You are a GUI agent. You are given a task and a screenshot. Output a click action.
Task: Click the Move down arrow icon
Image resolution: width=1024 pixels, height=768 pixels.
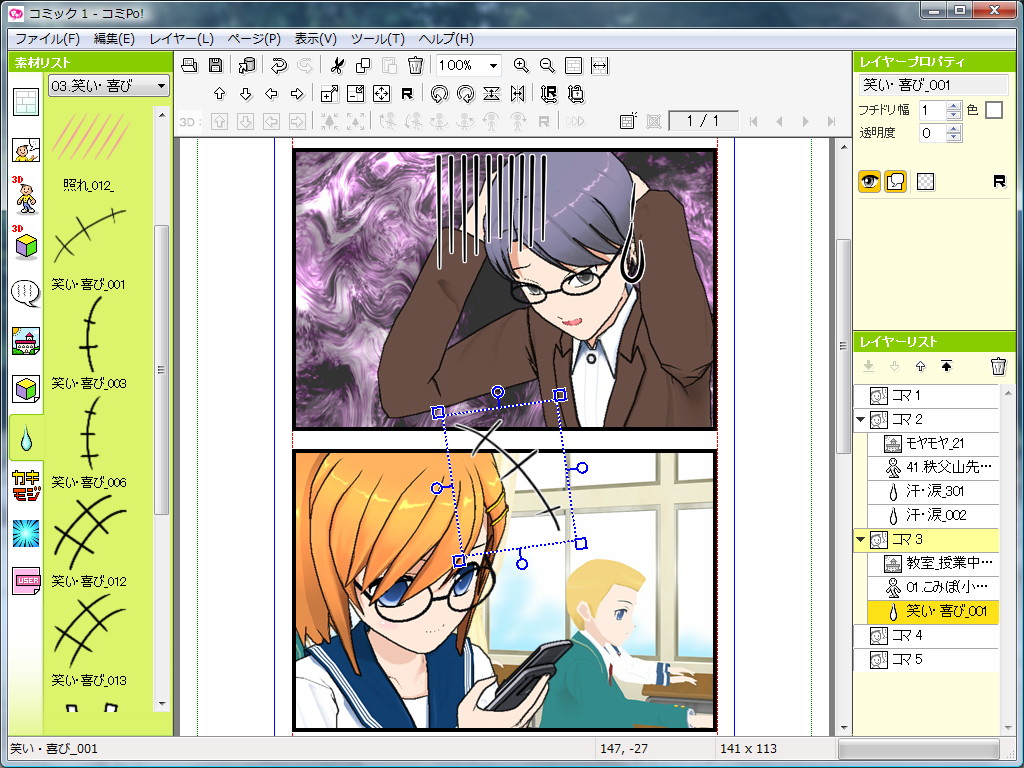point(246,93)
